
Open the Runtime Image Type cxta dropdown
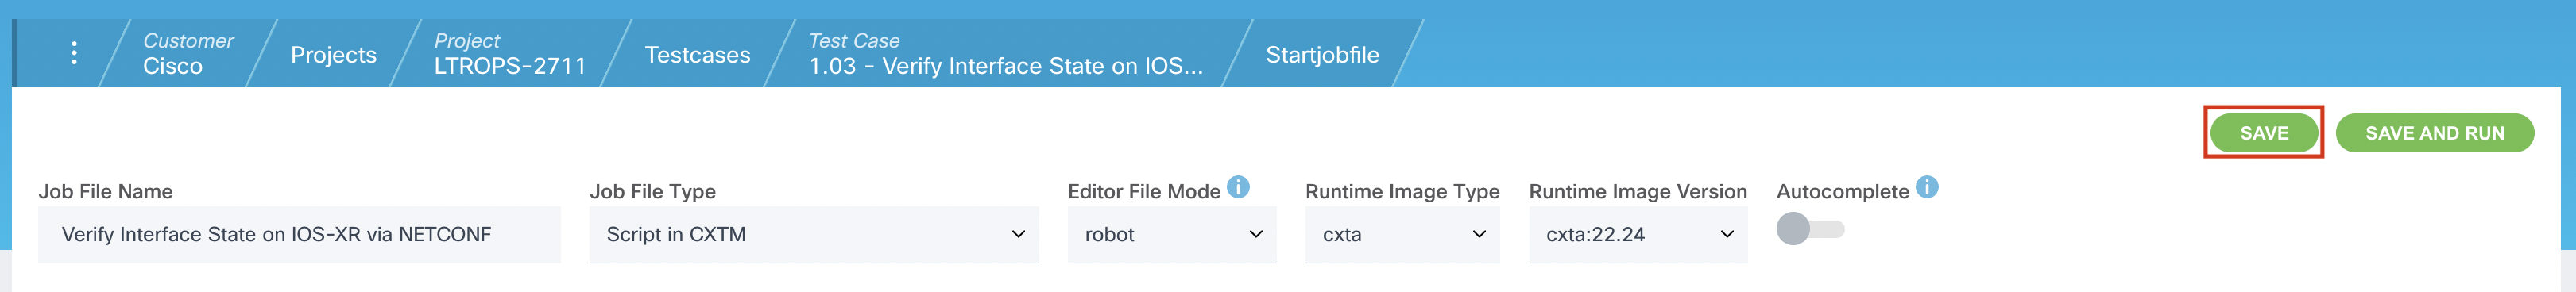pyautogui.click(x=1402, y=234)
